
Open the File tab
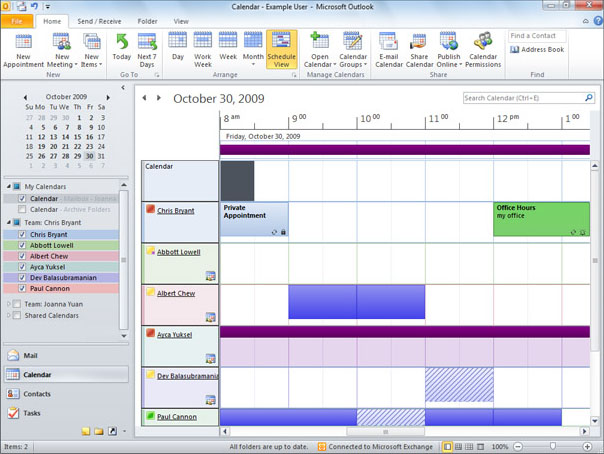[17, 21]
